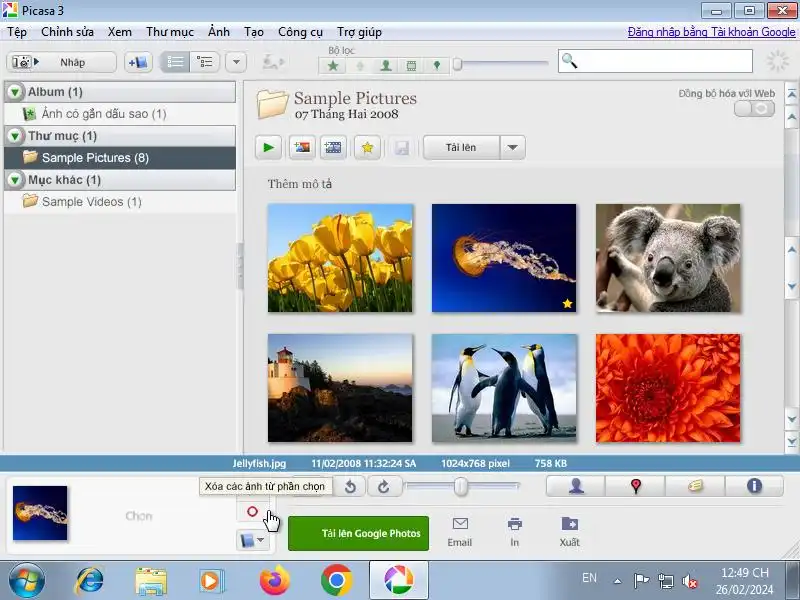Create a photo collage from folder
This screenshot has height=600, width=800.
(302, 147)
